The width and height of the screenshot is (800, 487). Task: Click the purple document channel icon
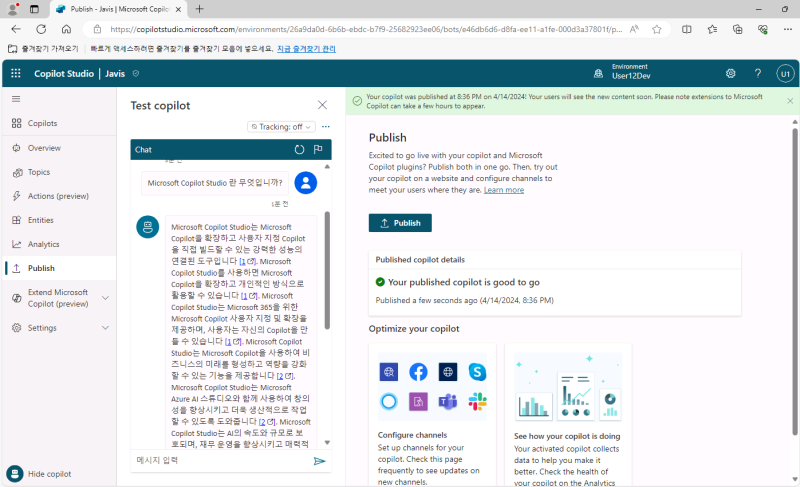418,402
